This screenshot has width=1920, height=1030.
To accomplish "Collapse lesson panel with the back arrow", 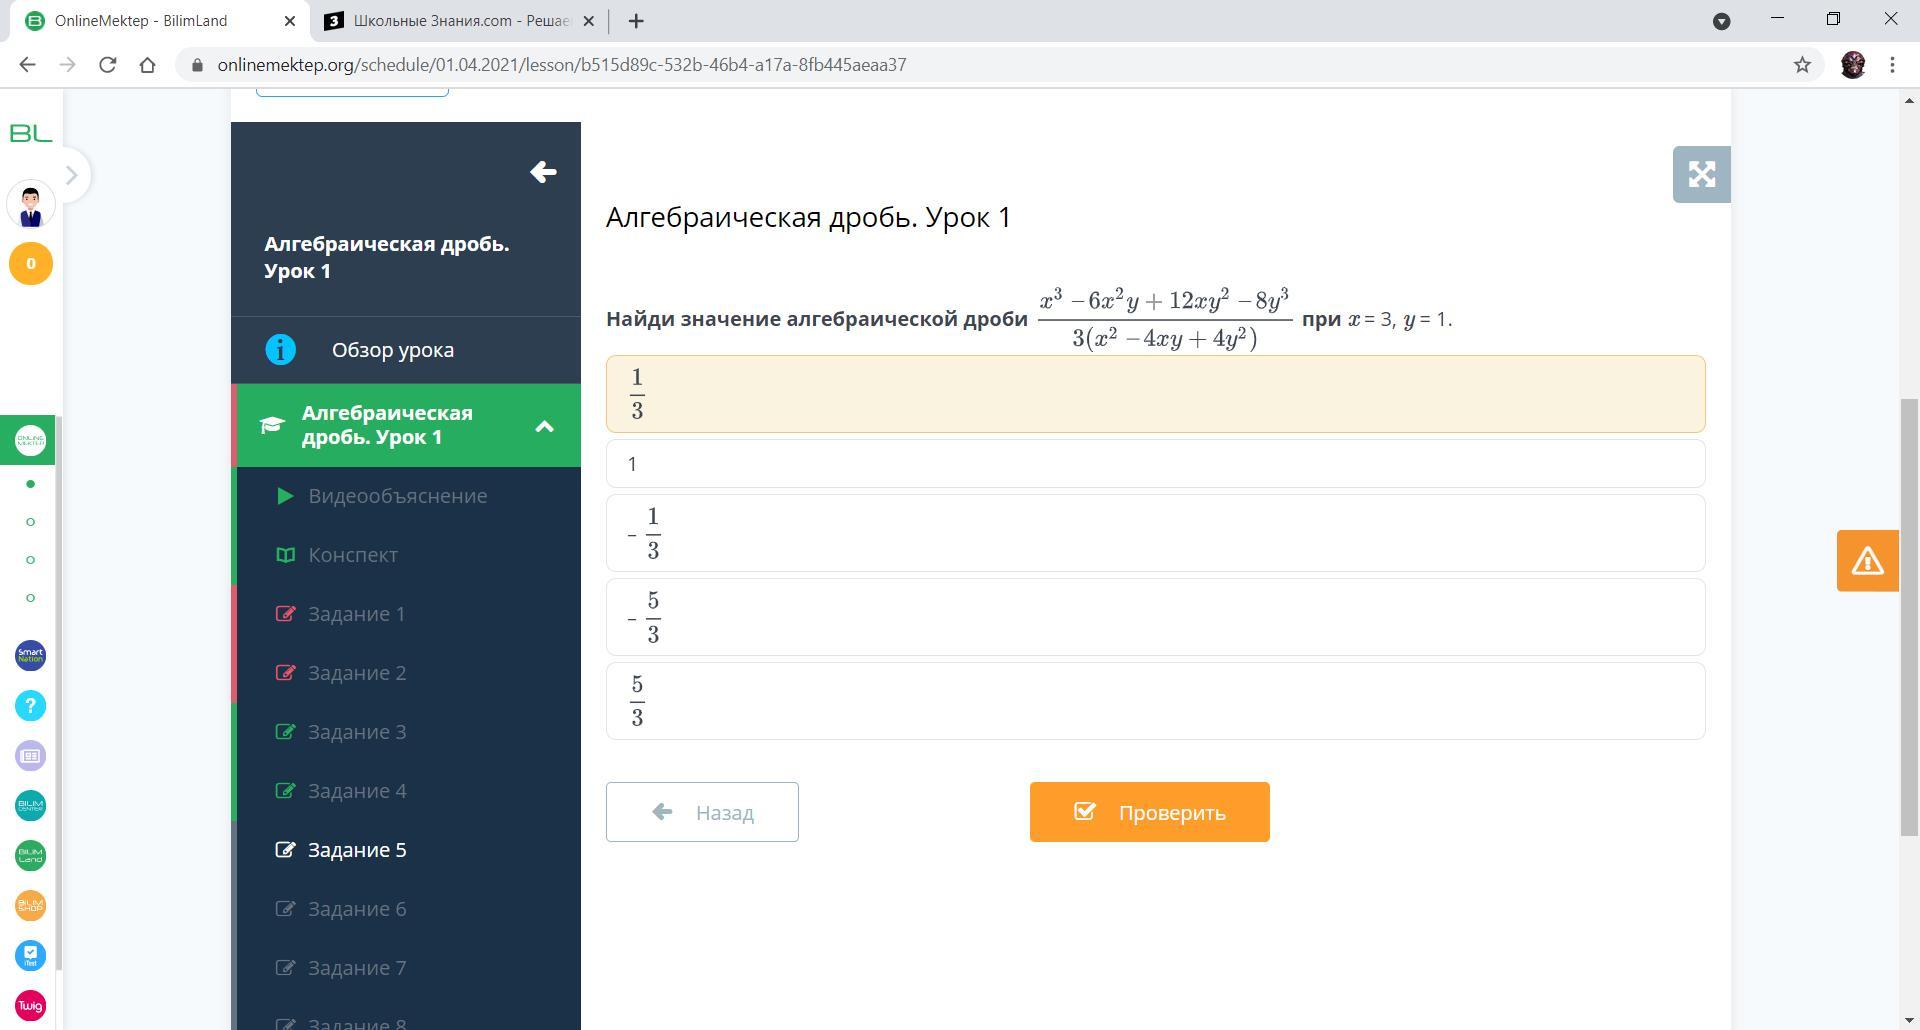I will (543, 172).
